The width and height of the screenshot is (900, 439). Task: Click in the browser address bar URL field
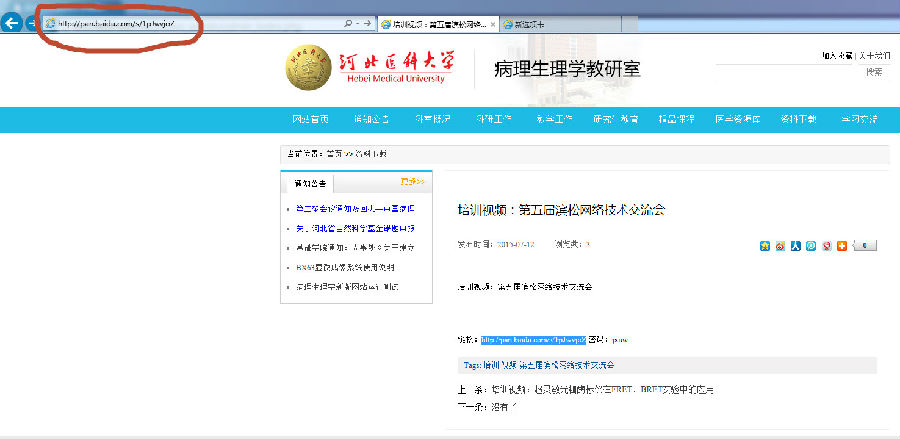[x=190, y=23]
